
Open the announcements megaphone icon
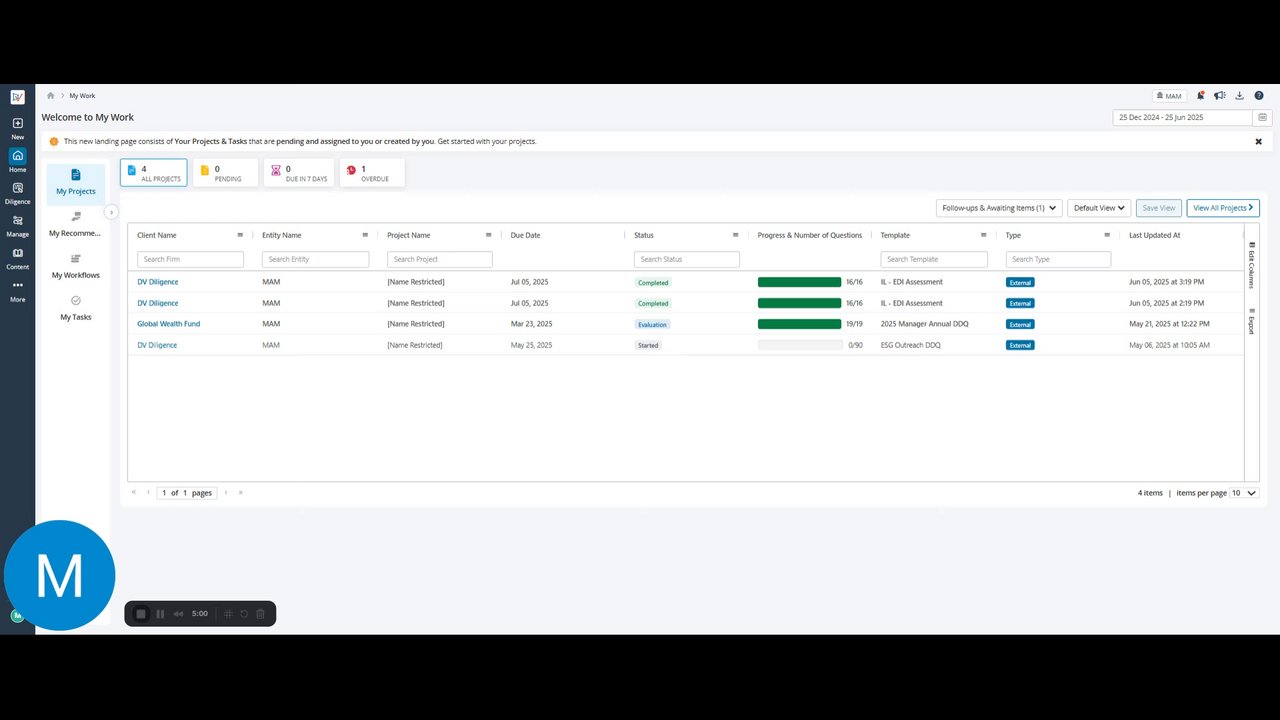1220,96
